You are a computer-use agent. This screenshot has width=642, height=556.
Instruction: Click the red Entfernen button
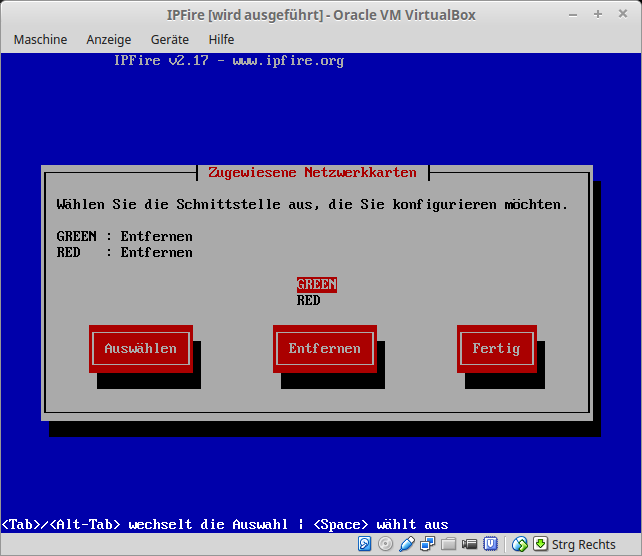tap(325, 348)
